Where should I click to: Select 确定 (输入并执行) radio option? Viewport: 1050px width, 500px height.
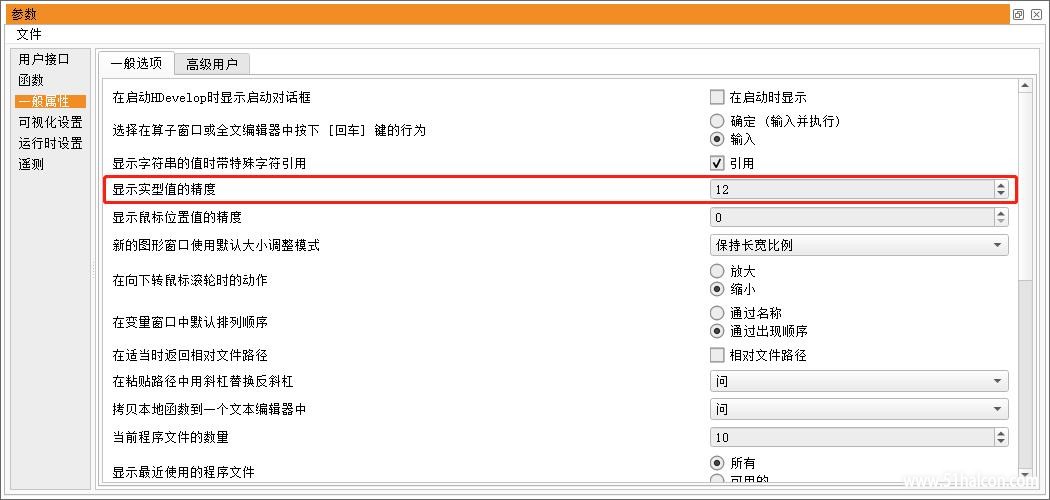[717, 121]
